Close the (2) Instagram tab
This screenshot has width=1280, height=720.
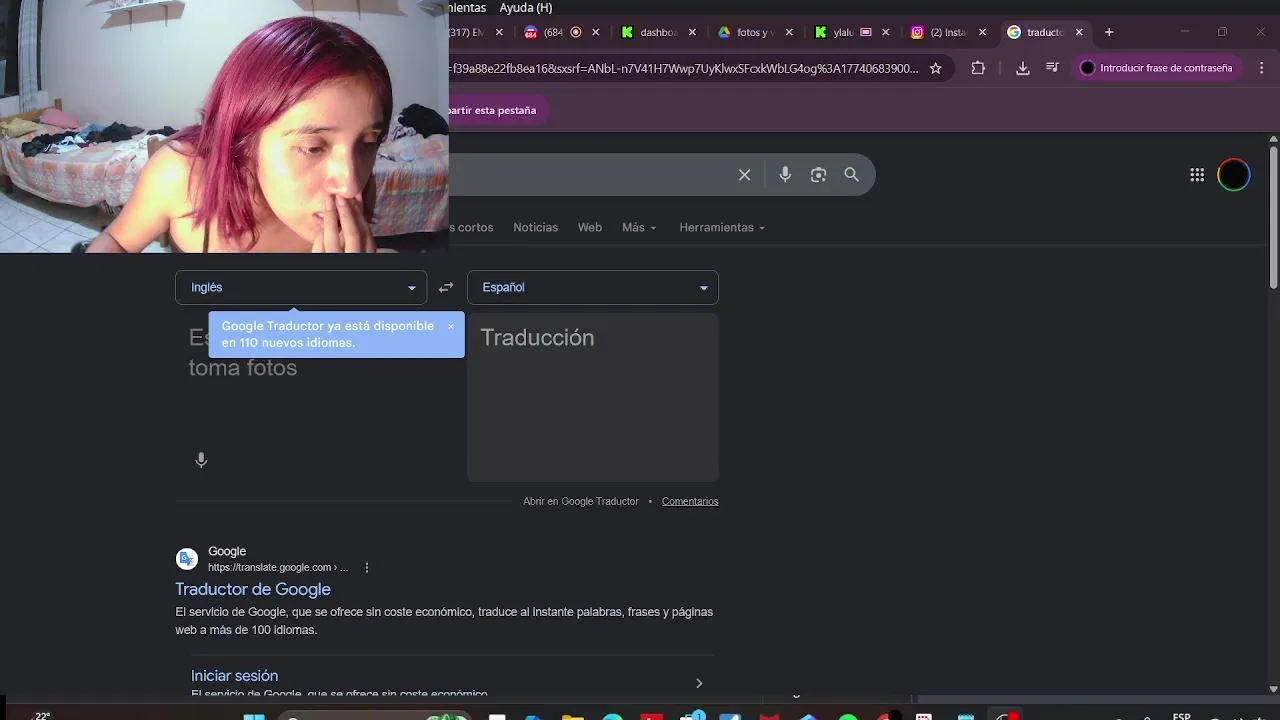tap(982, 32)
